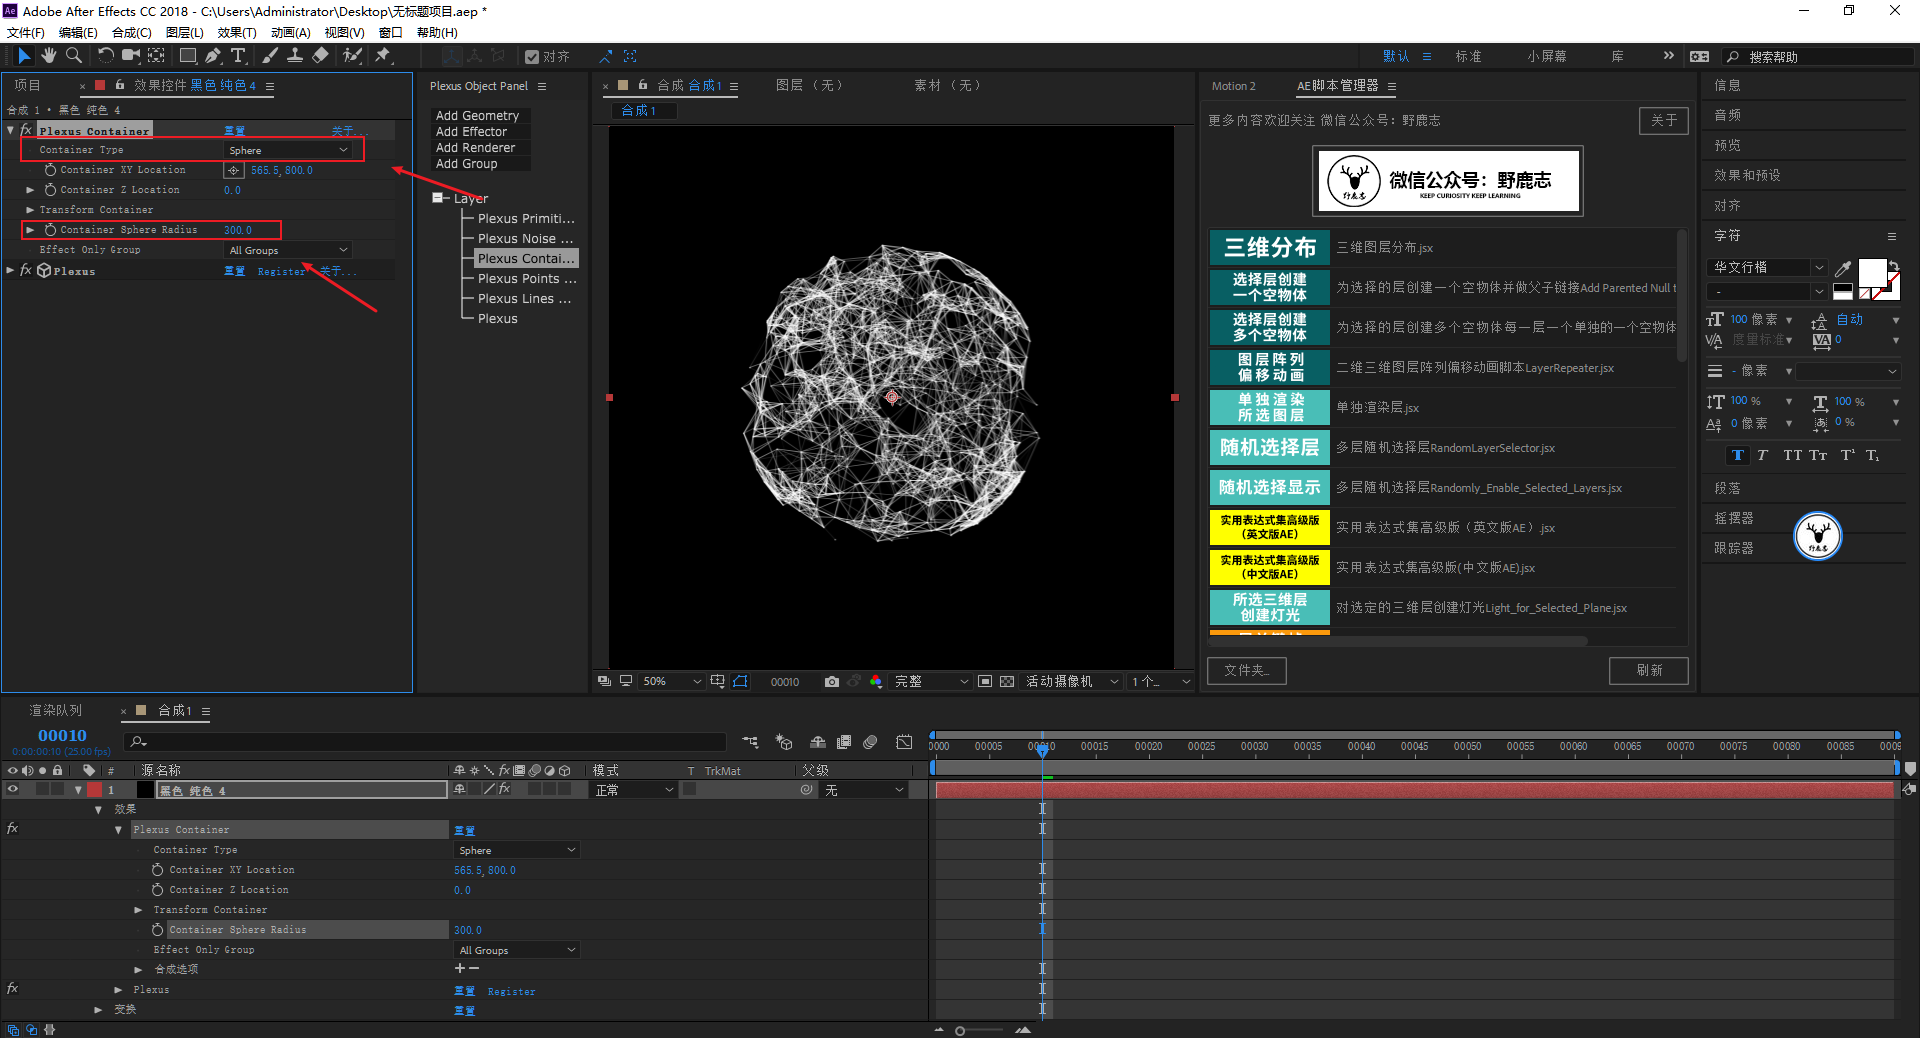Hide layer 黑色 纯色 4 with eye toggle
This screenshot has height=1038, width=1920.
(13, 790)
